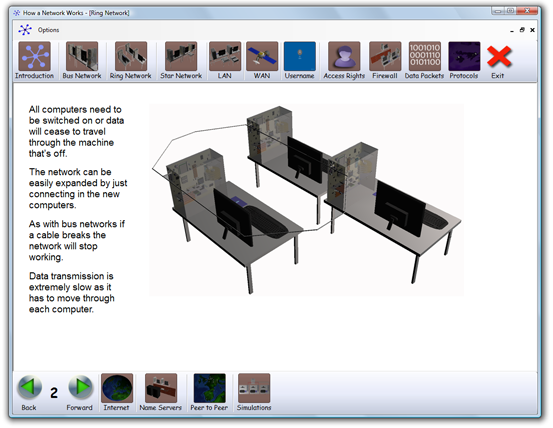Click the page number 2 indicator
The image size is (553, 428).
tap(54, 393)
